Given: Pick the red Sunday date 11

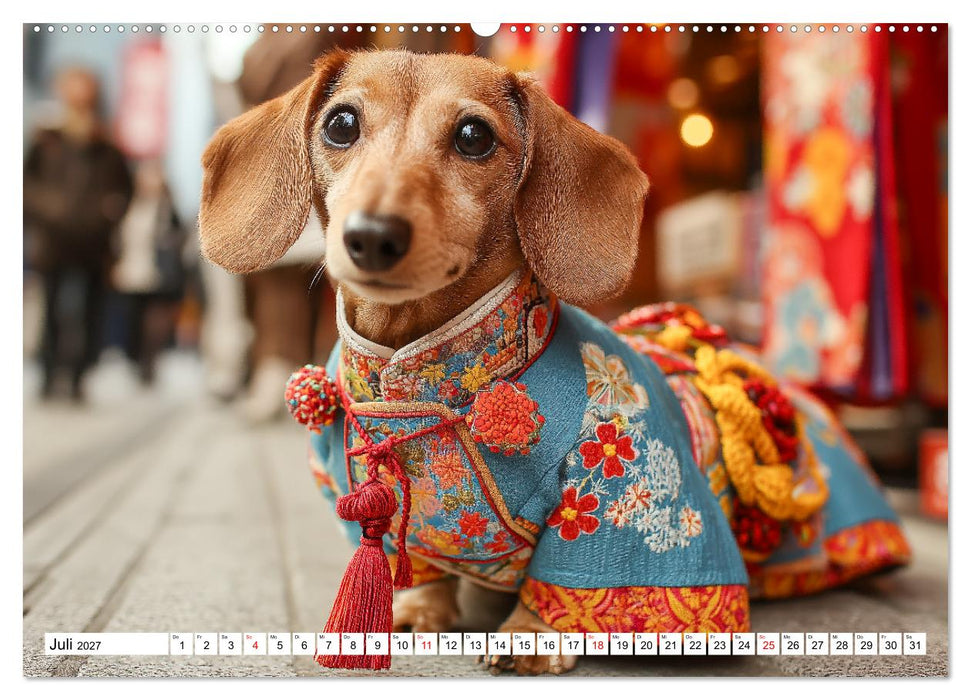Looking at the screenshot, I should 426,644.
